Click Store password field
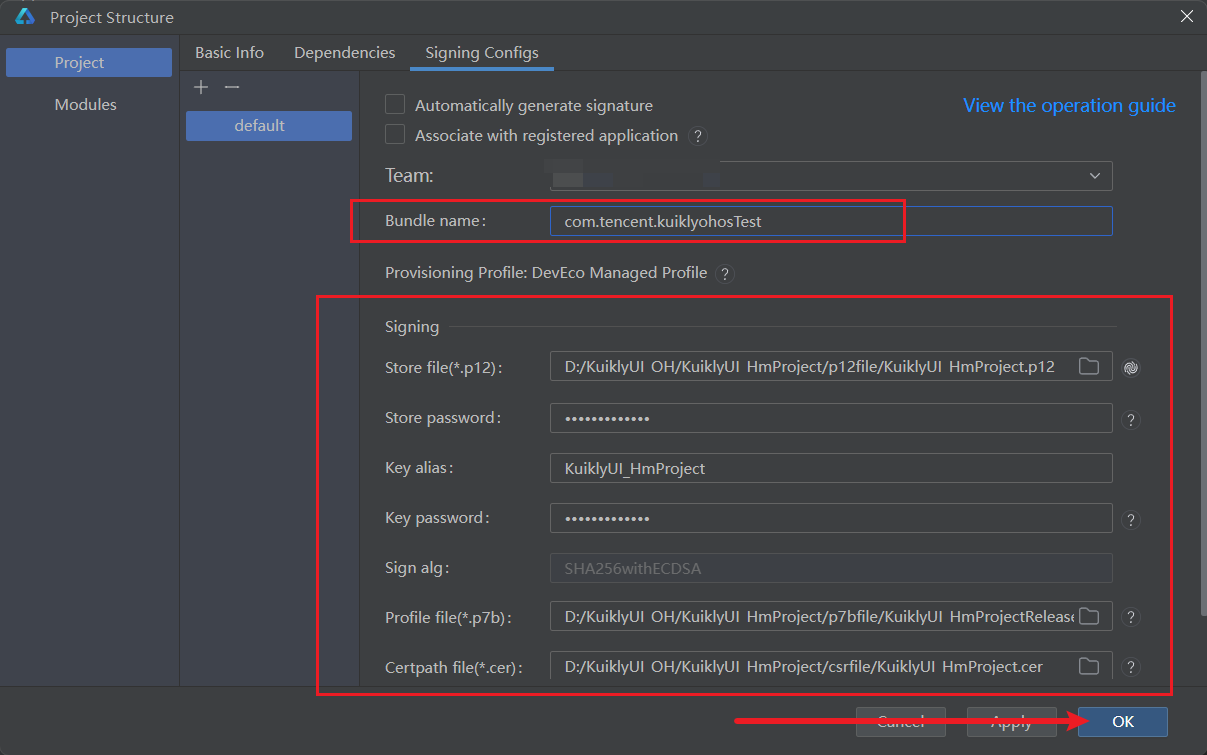Image resolution: width=1207 pixels, height=755 pixels. coord(831,418)
